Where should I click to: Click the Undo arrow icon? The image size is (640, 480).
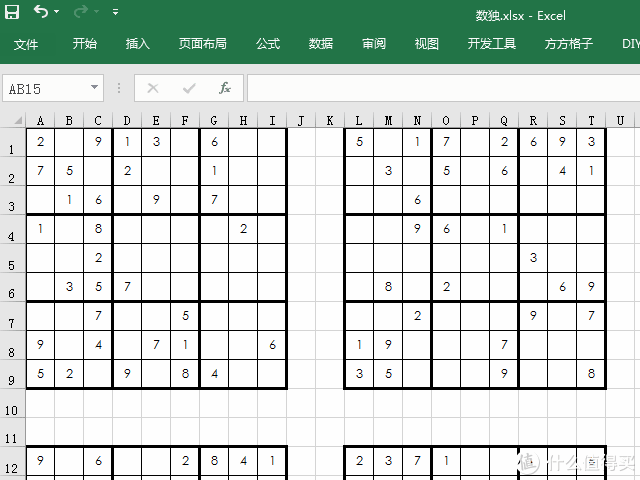click(41, 11)
